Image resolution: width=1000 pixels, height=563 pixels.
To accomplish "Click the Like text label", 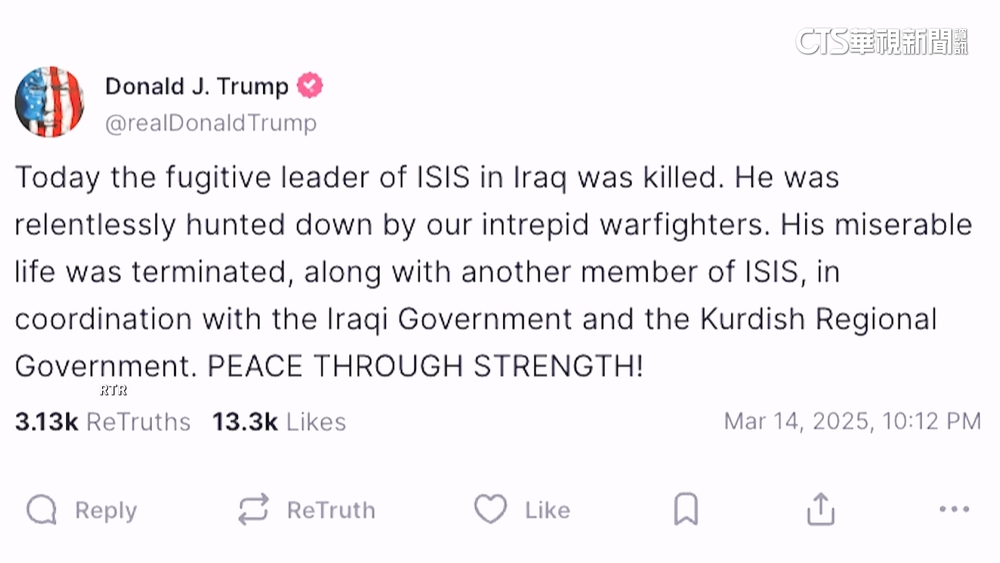I will tap(547, 510).
